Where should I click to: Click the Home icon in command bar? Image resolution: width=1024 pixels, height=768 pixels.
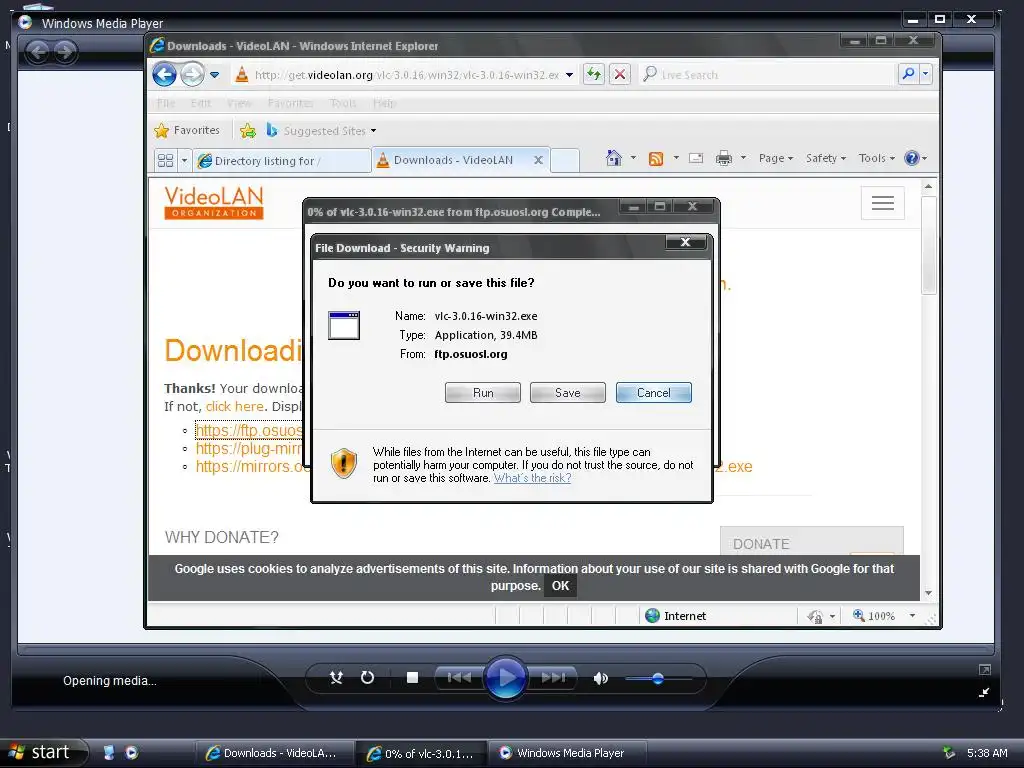pos(614,158)
